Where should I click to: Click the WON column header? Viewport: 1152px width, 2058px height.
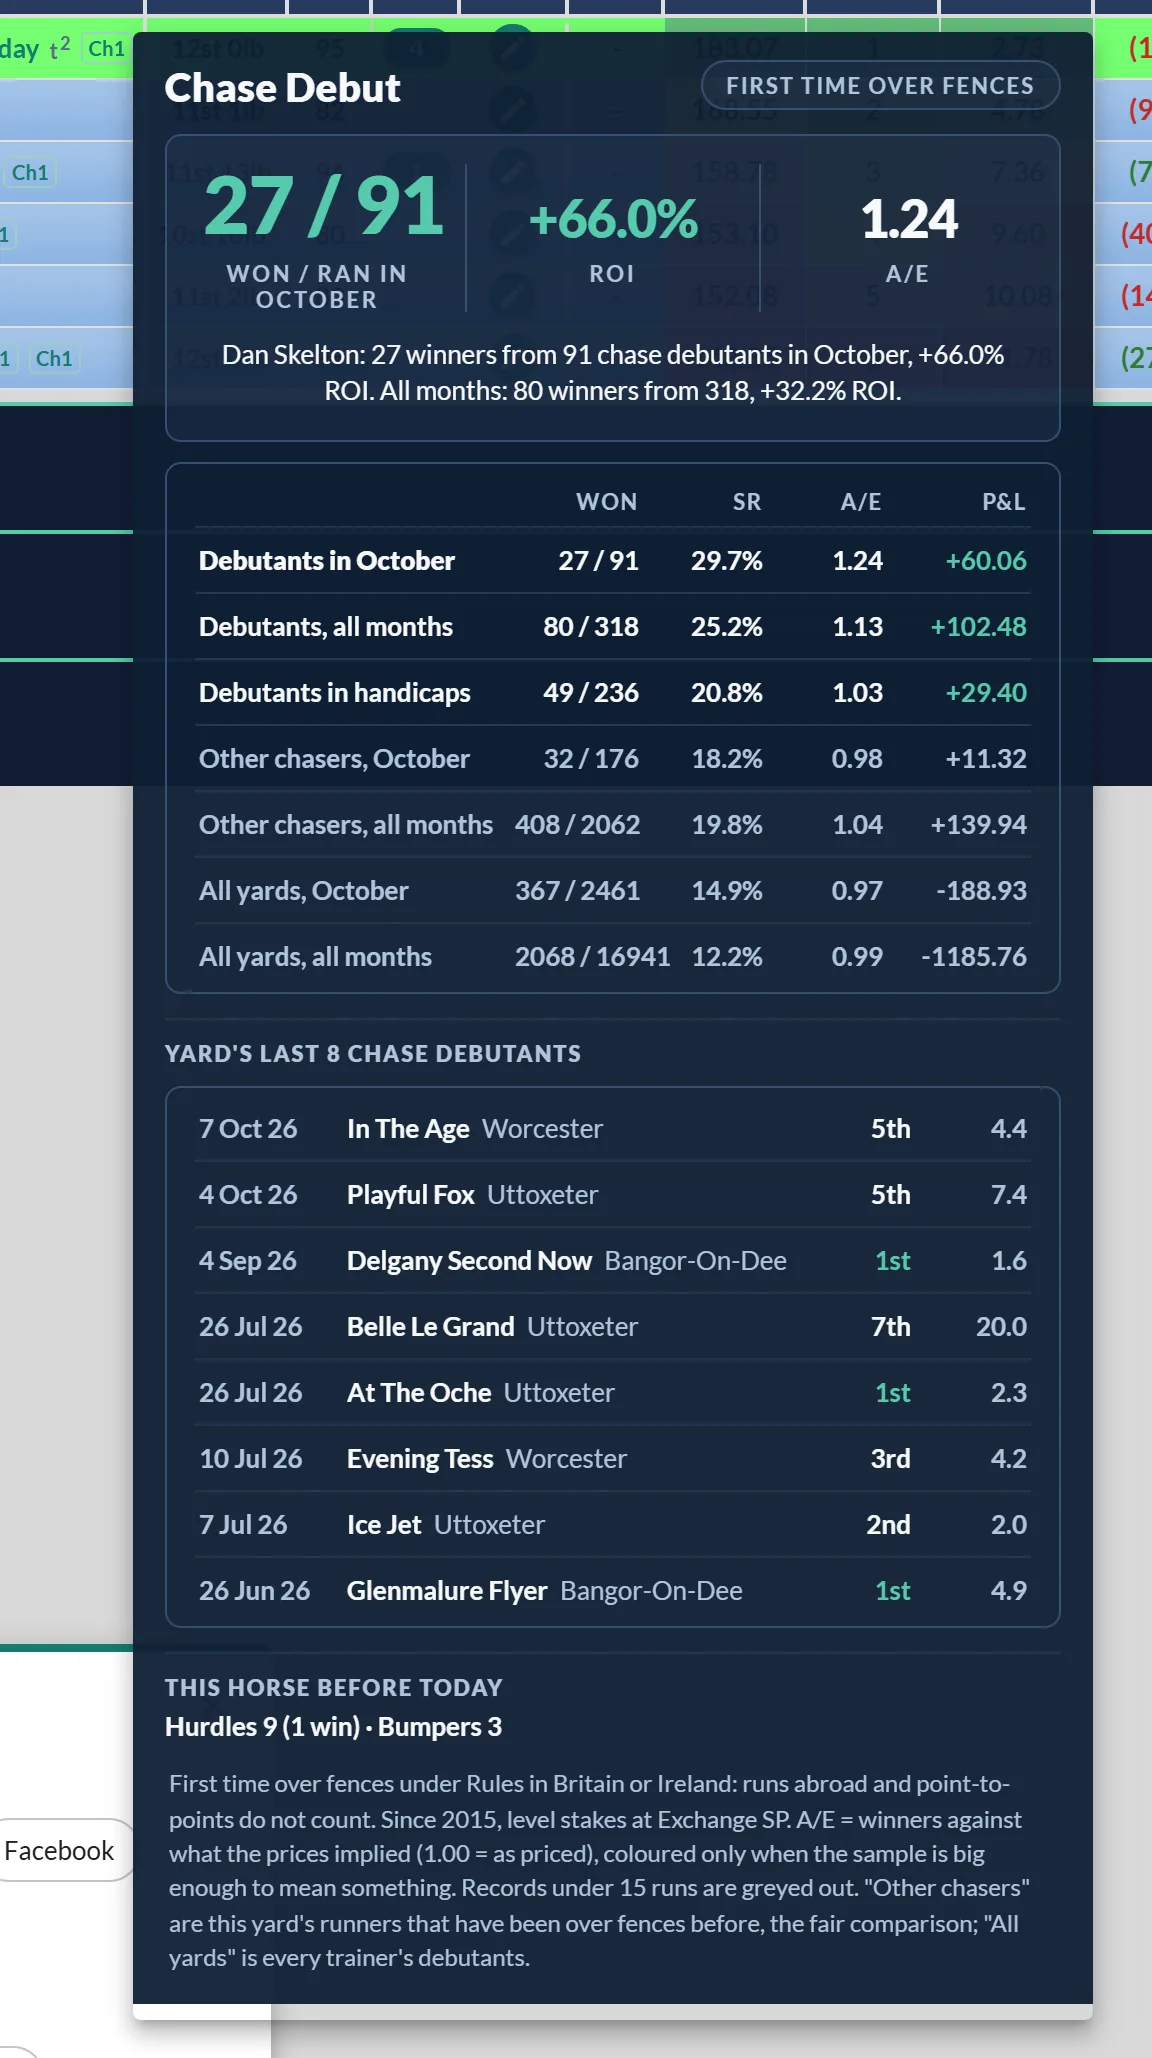coord(606,502)
